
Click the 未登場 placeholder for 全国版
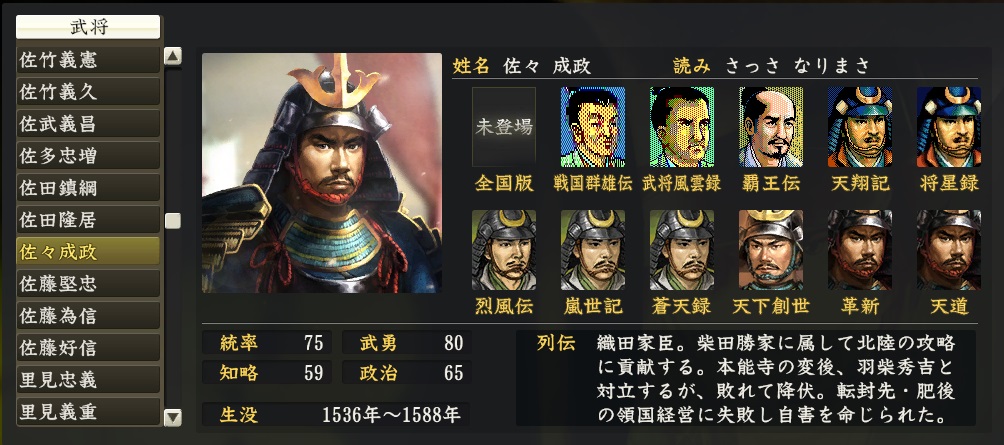[x=504, y=127]
